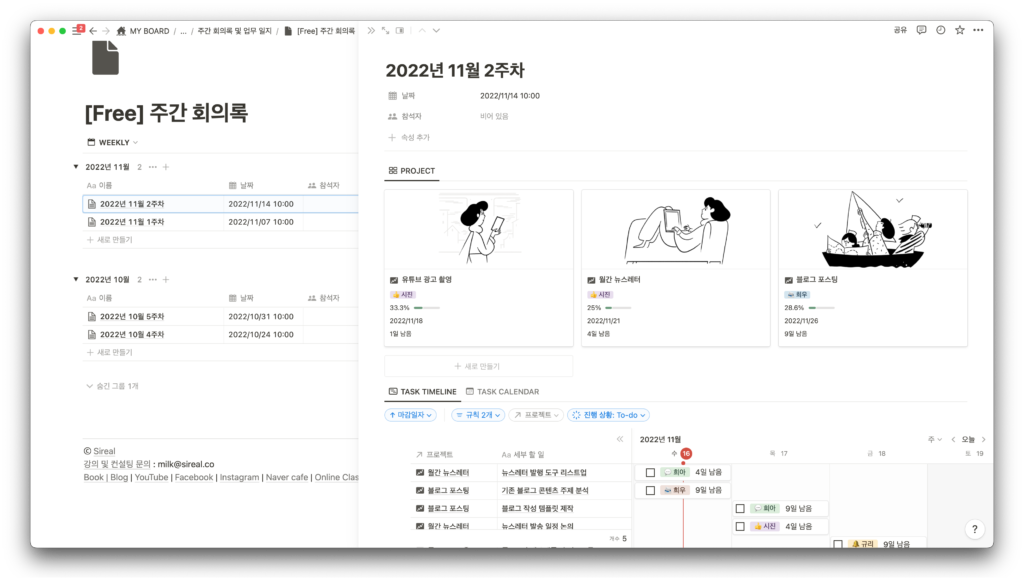Check the 뉴스레터 발행 도구 리스트업 task checkbox

(650, 472)
